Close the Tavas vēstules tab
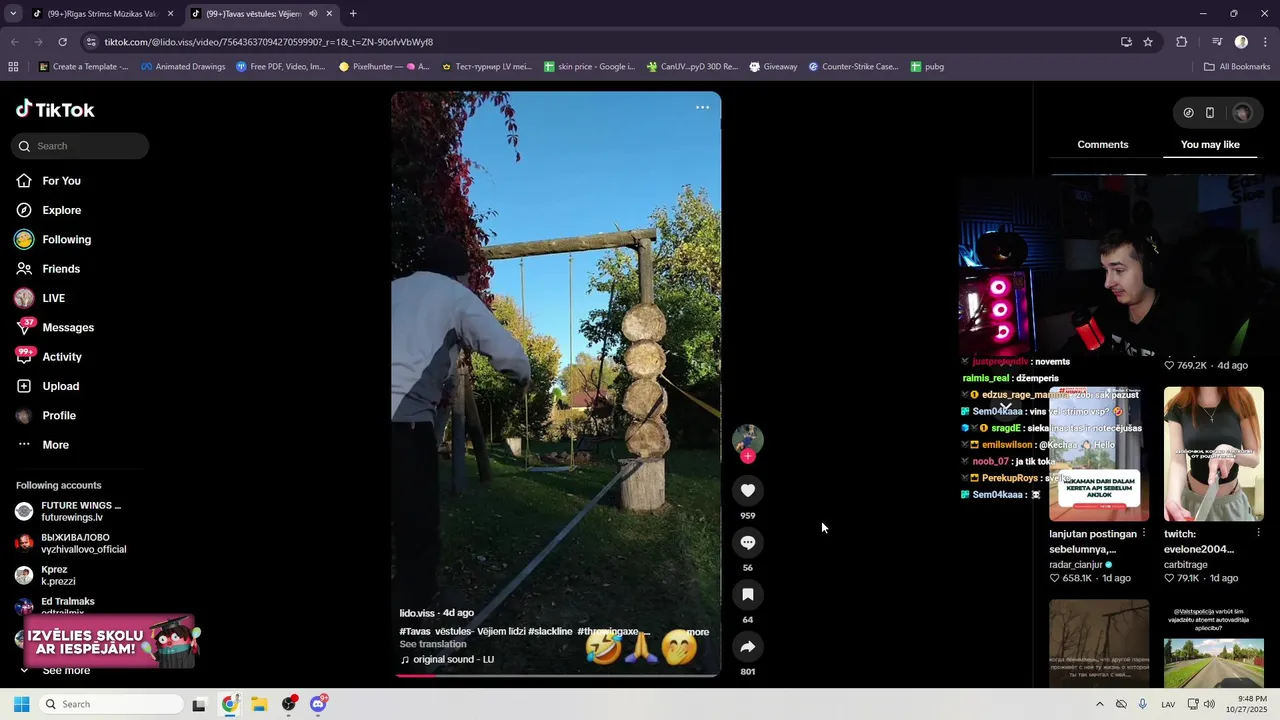The width and height of the screenshot is (1280, 720). (329, 14)
